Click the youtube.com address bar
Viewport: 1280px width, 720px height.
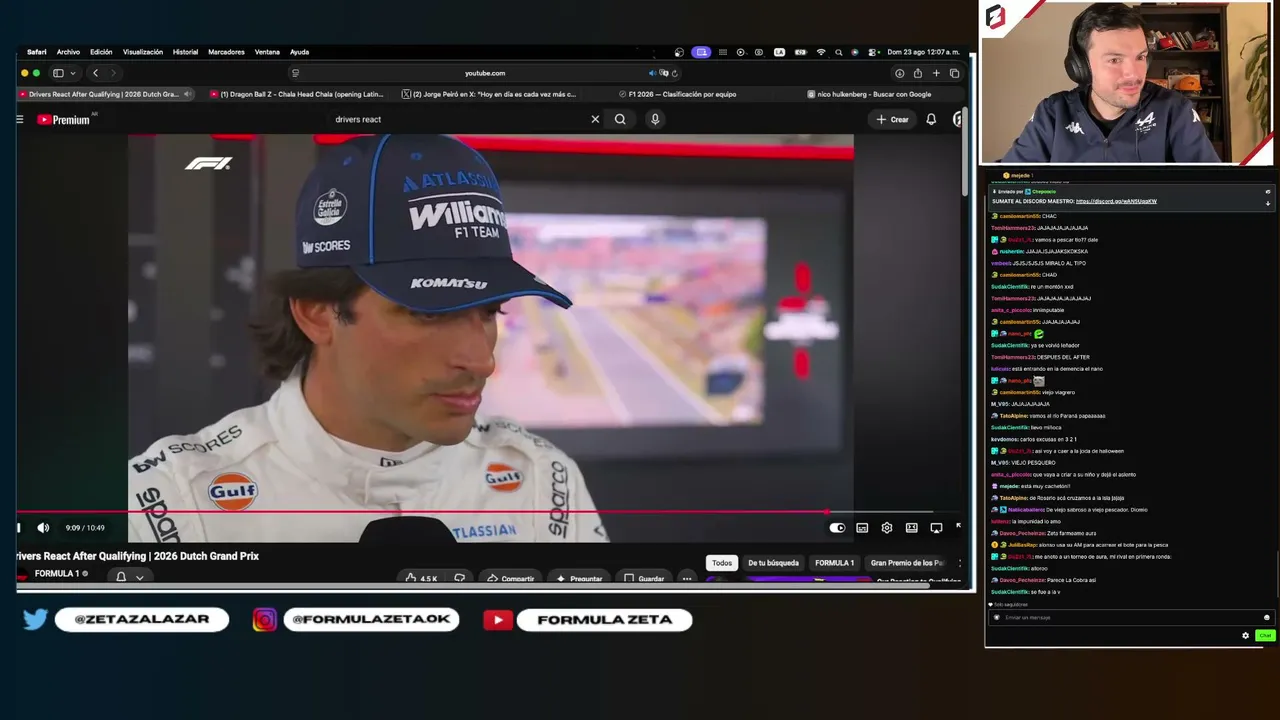[485, 73]
